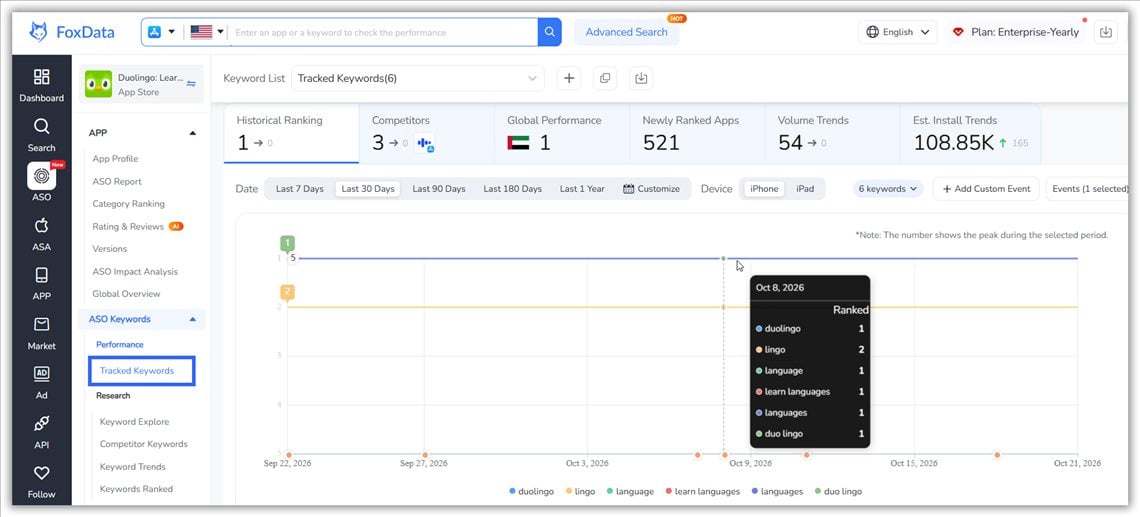This screenshot has height=517, width=1140.
Task: Click the Advanced Search button
Action: [x=626, y=32]
